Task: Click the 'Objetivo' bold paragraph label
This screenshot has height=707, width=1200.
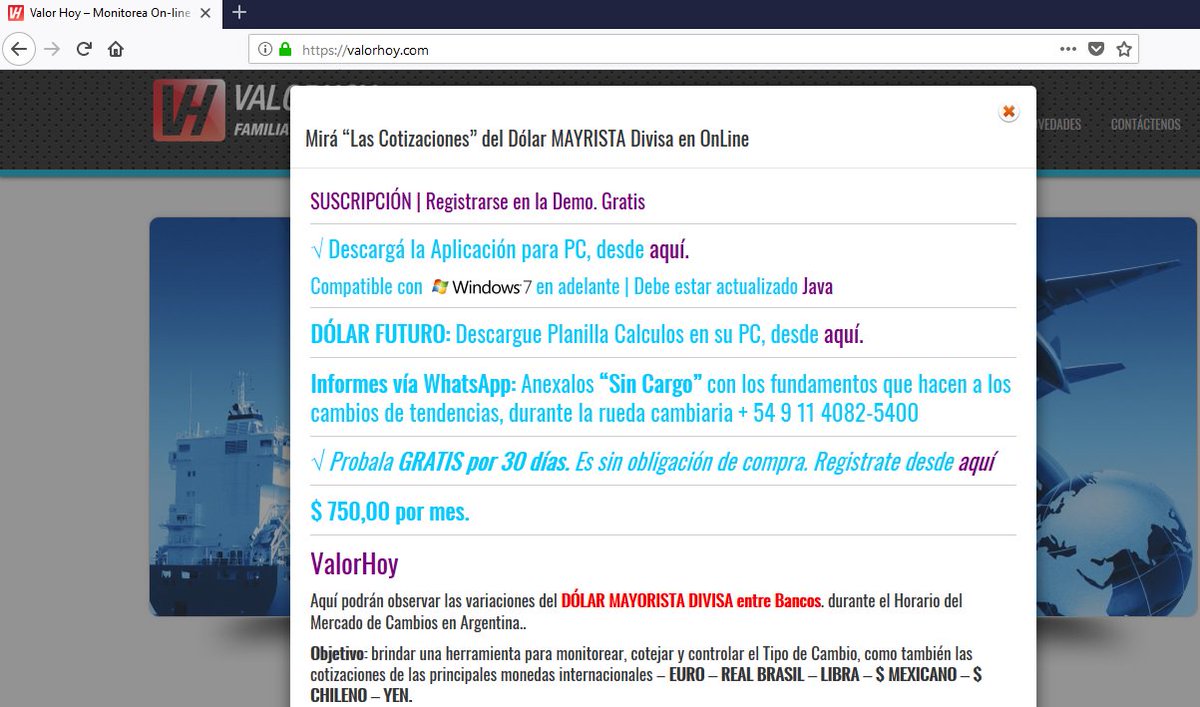Action: (x=338, y=654)
